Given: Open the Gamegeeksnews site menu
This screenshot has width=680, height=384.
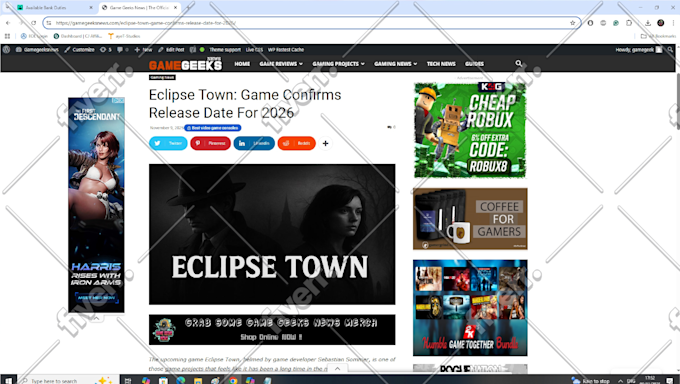Looking at the screenshot, I should [x=37, y=49].
